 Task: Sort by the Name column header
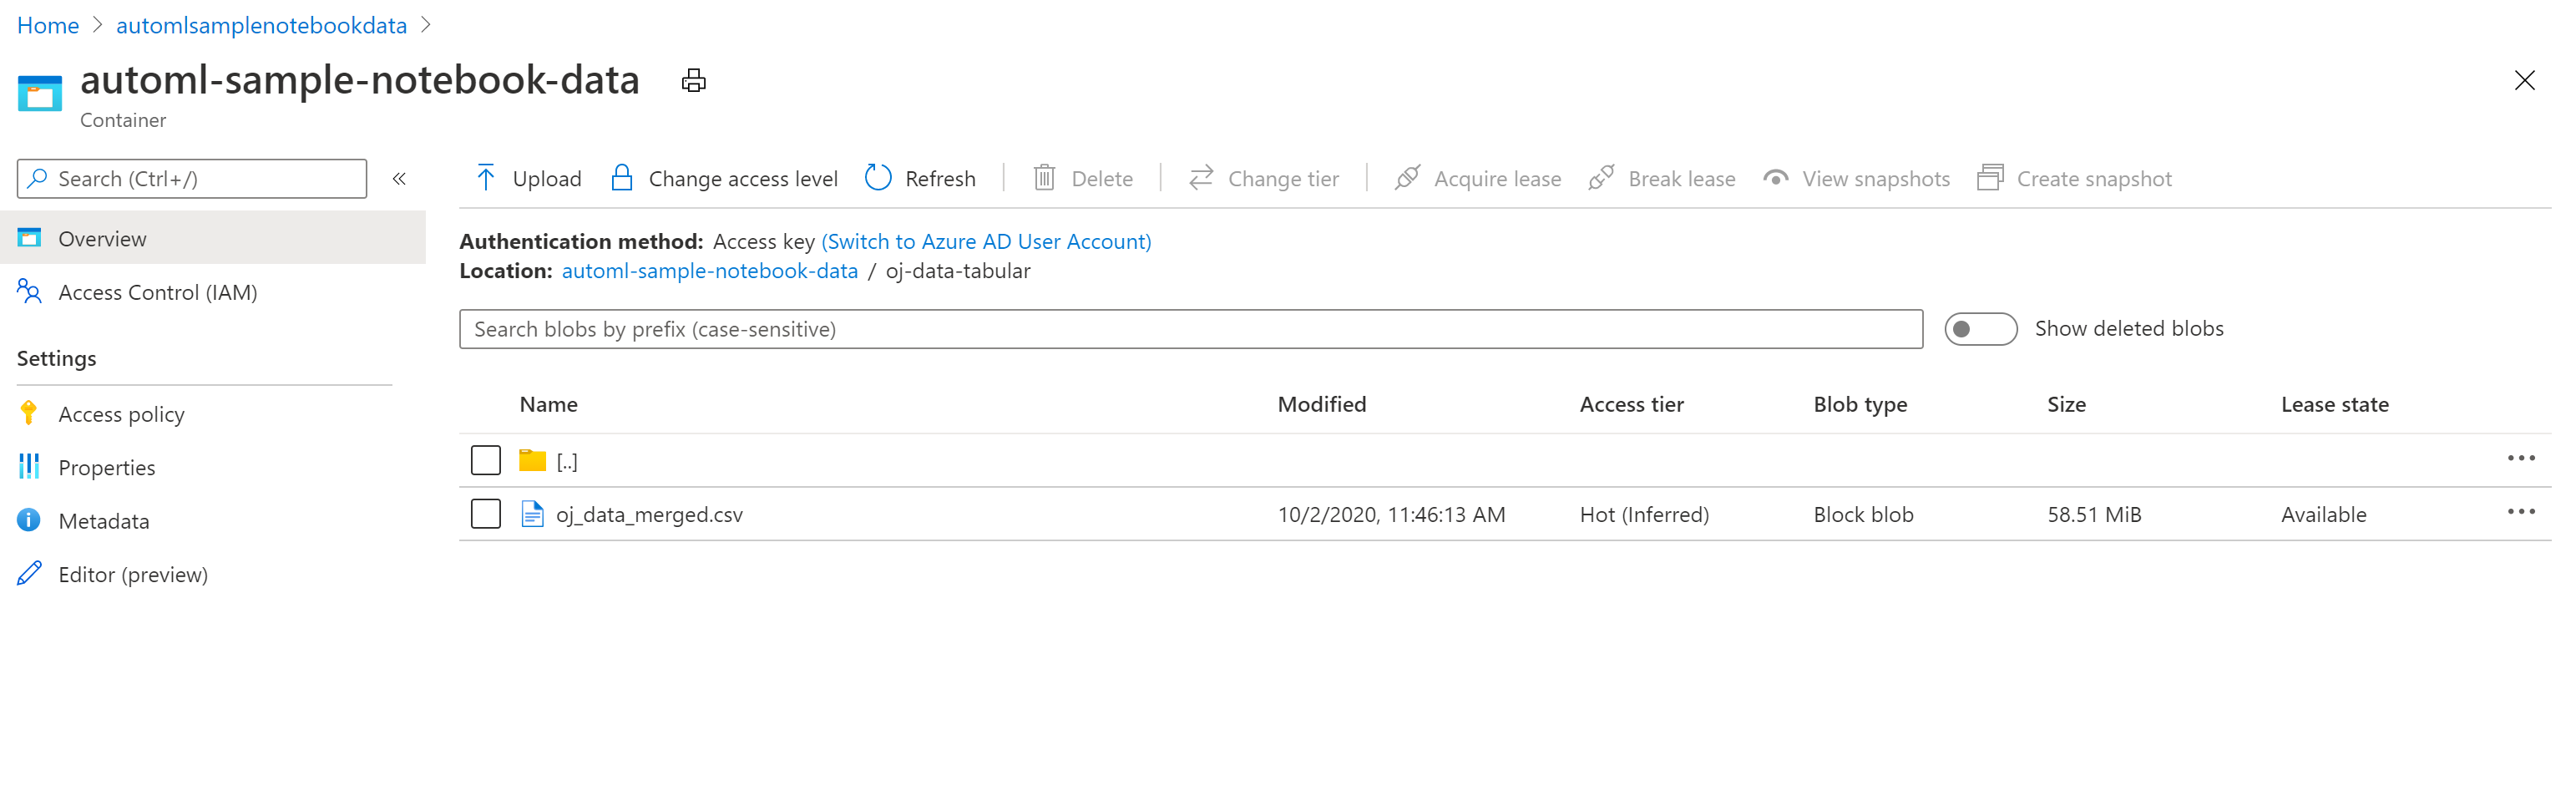click(x=548, y=404)
